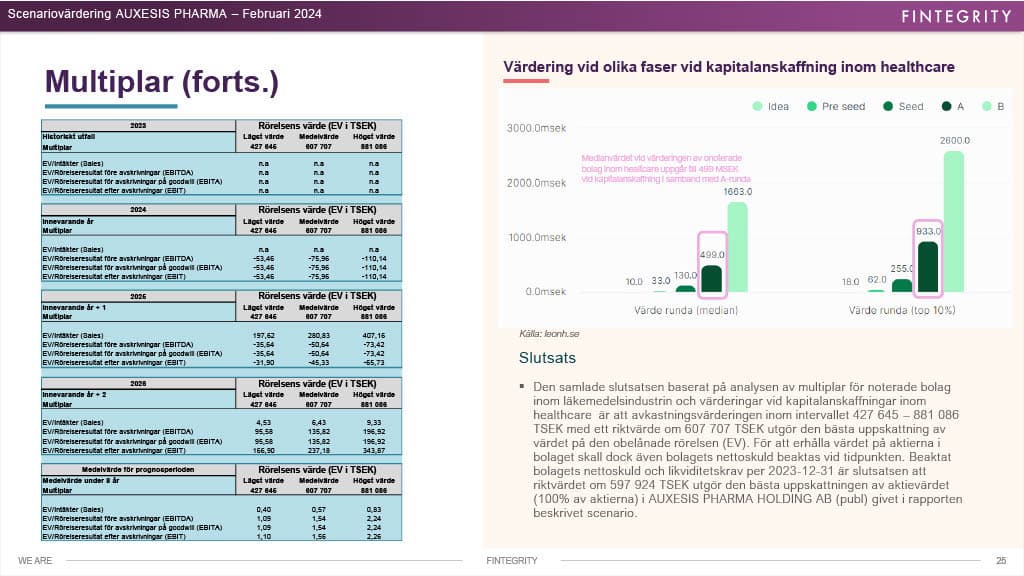
Task: Click the 343,87 EBIT cell in 2026 table
Action: [374, 451]
